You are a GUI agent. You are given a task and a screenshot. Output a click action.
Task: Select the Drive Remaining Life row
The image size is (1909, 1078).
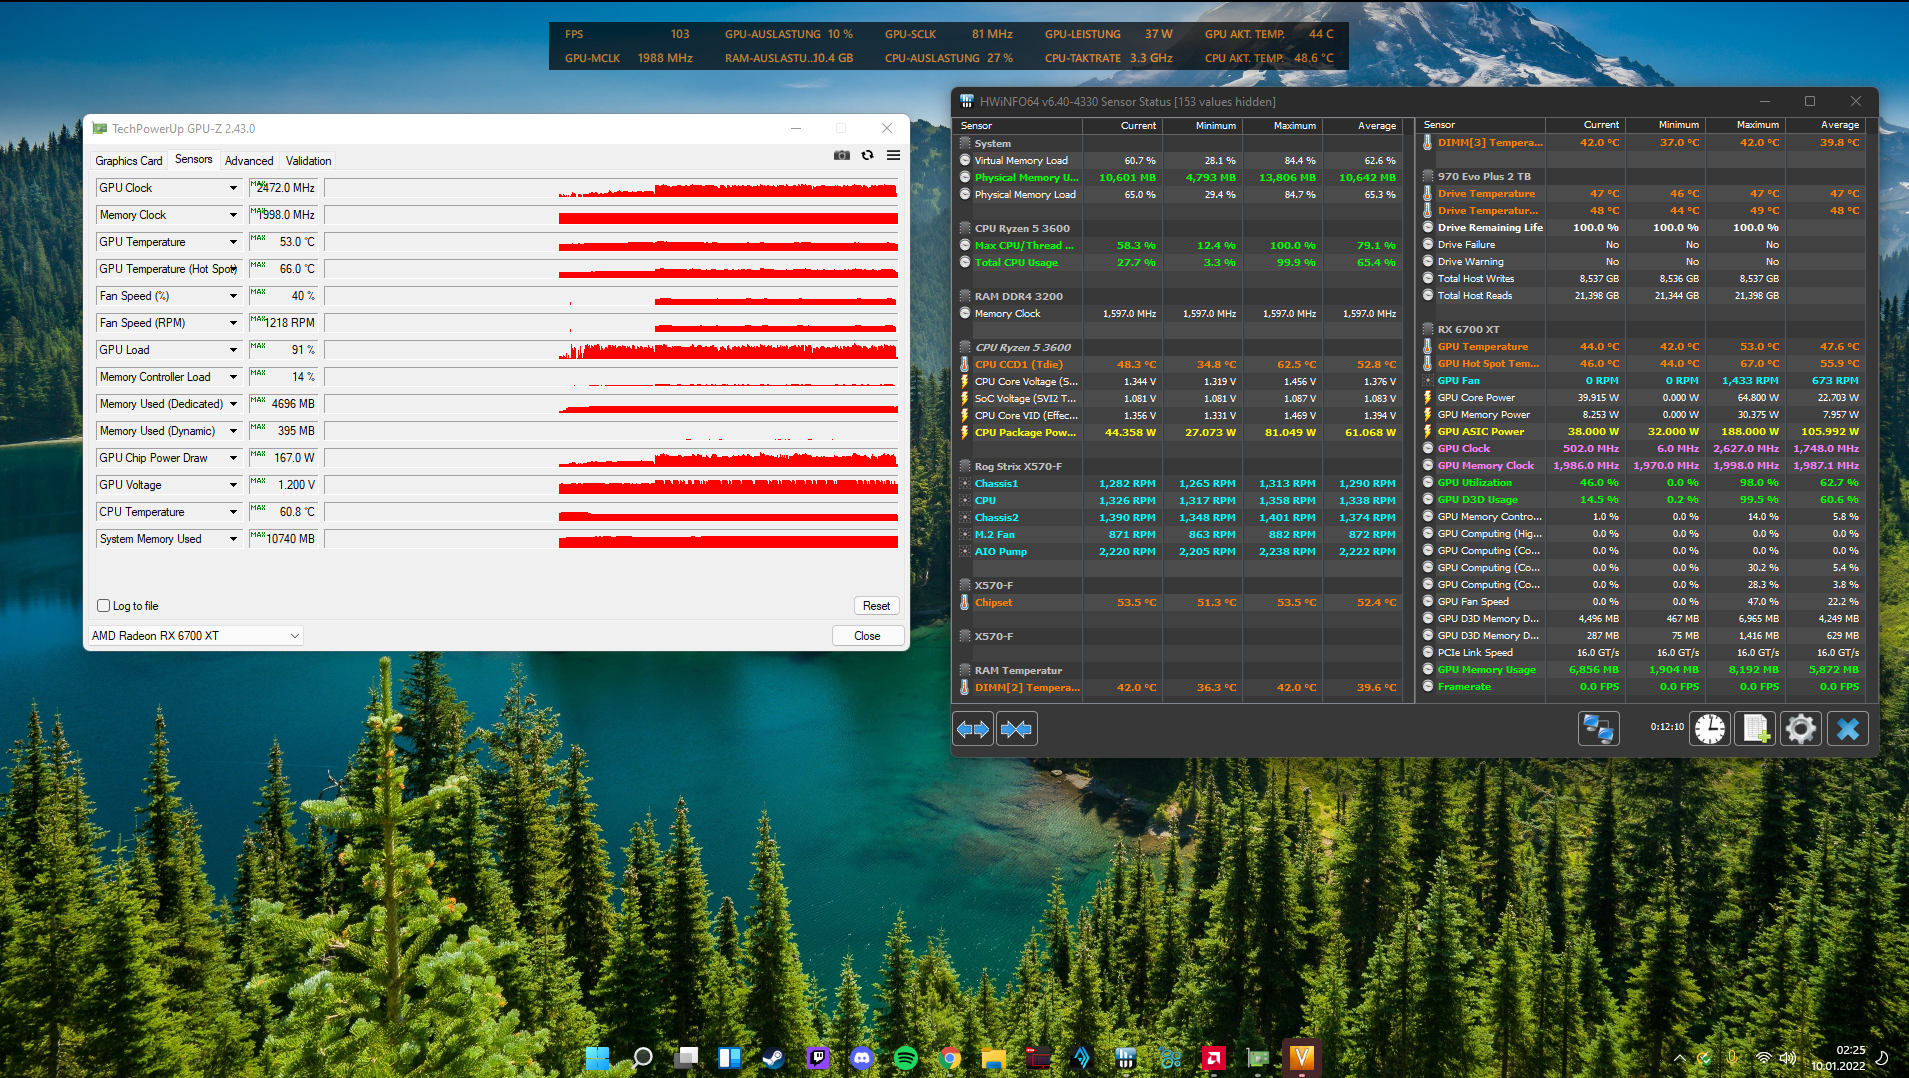(1642, 228)
